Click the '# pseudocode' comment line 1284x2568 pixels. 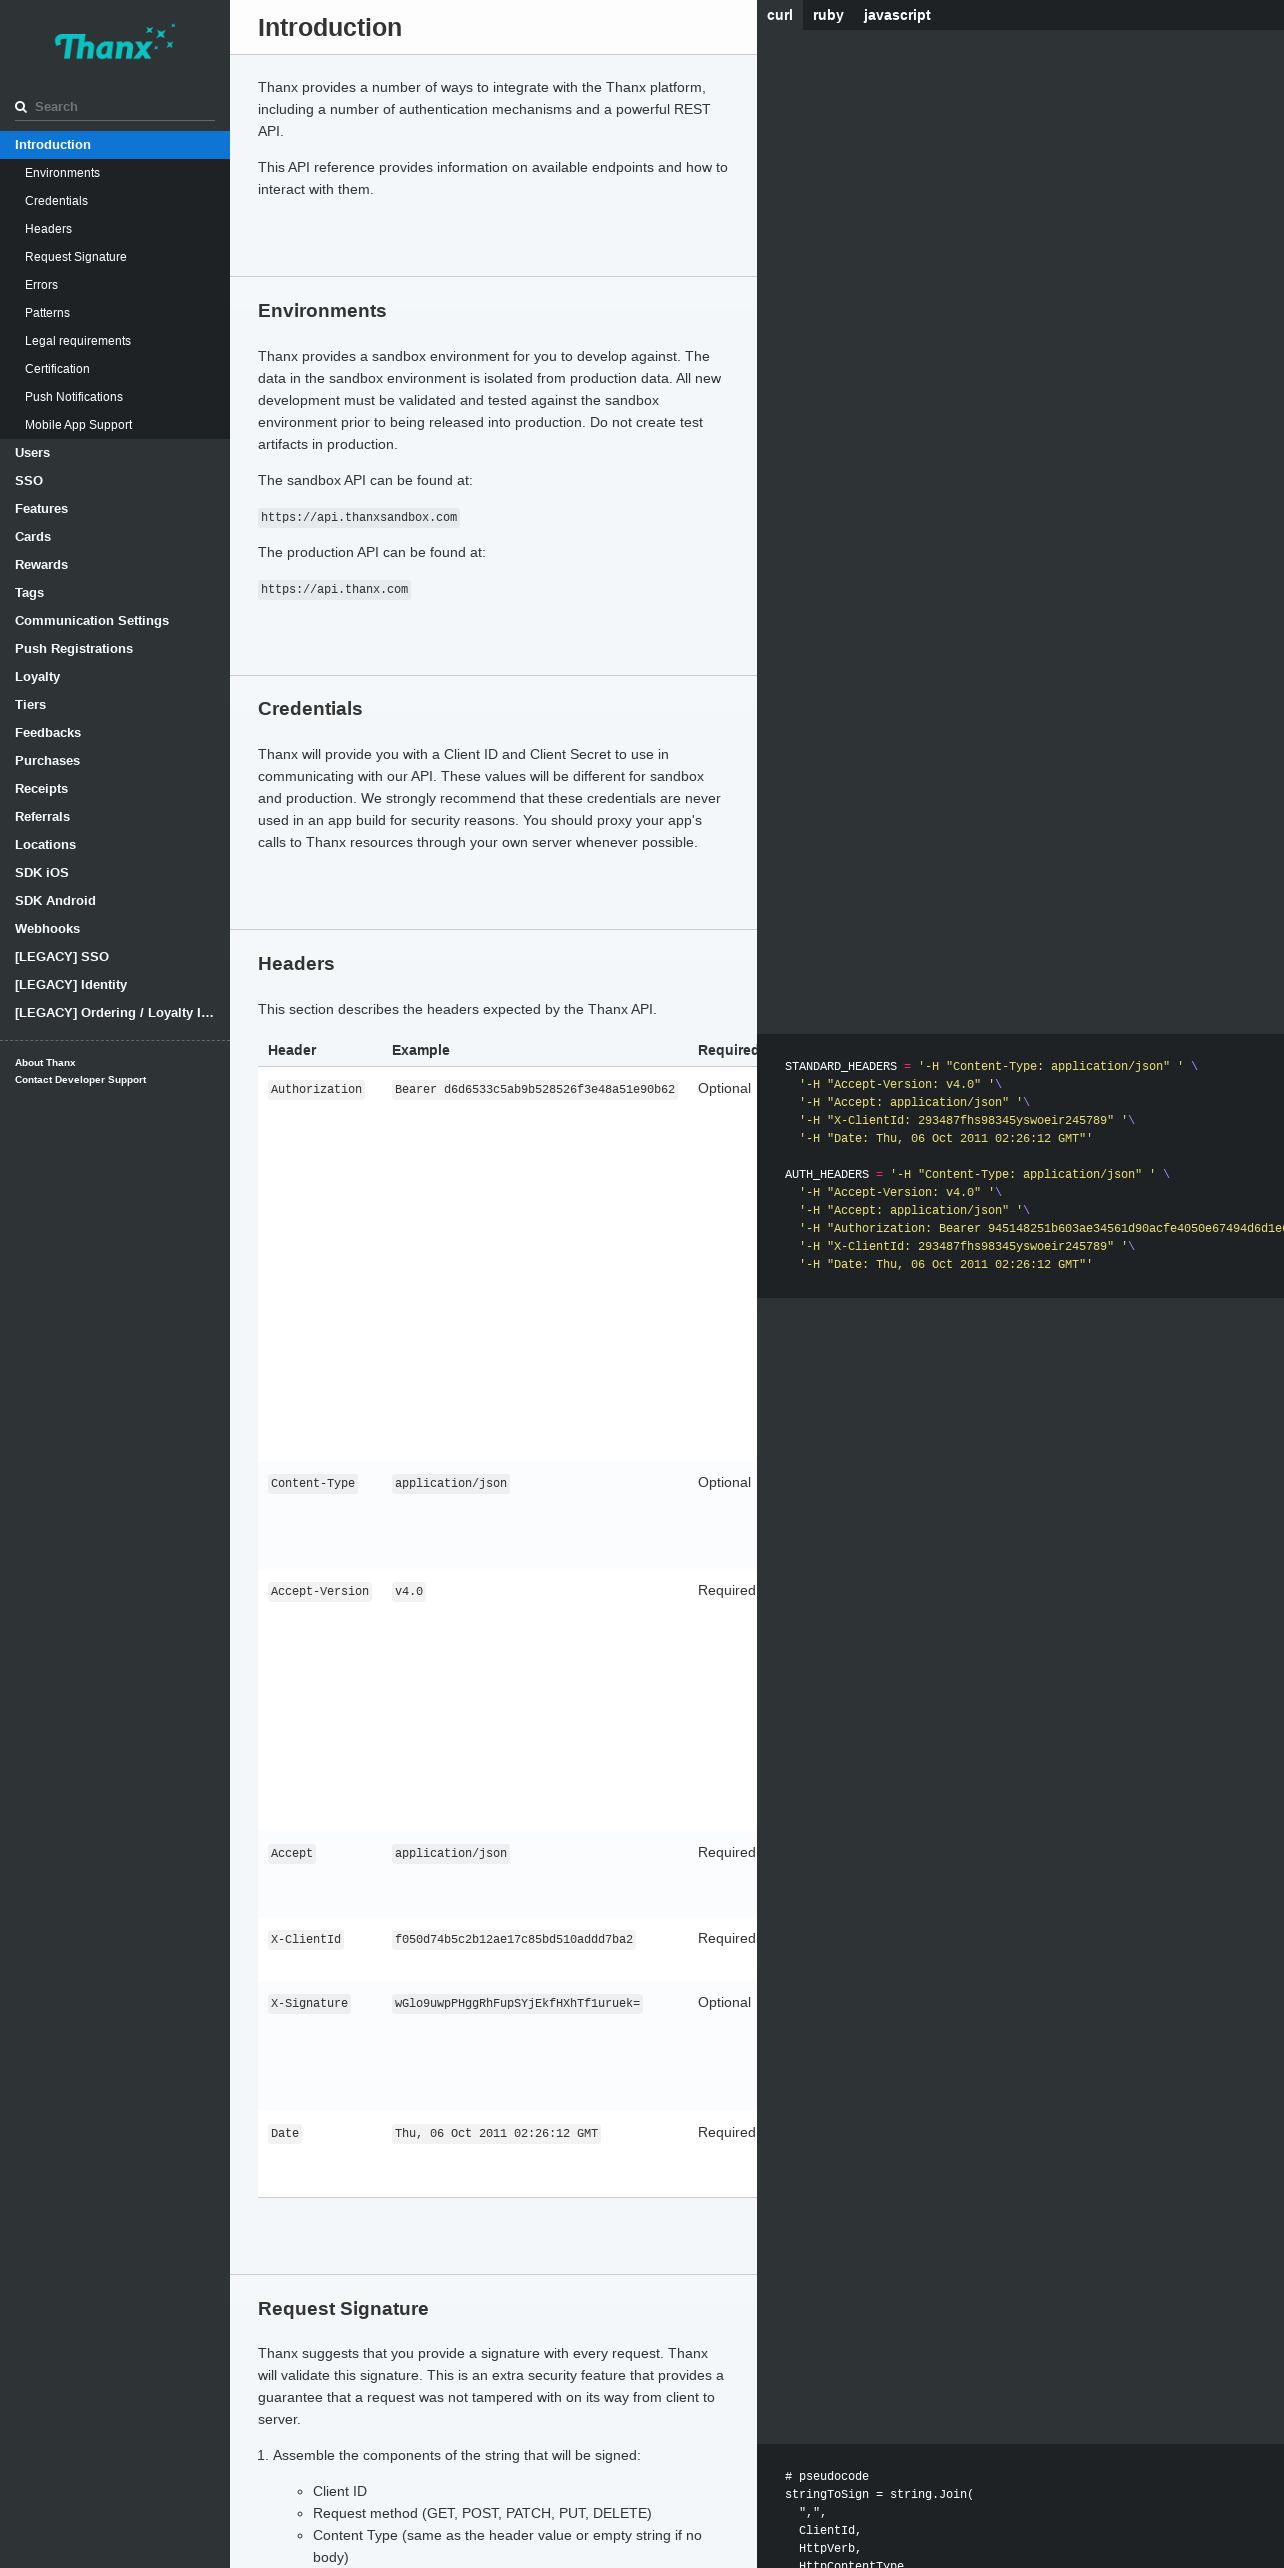[x=827, y=2477]
